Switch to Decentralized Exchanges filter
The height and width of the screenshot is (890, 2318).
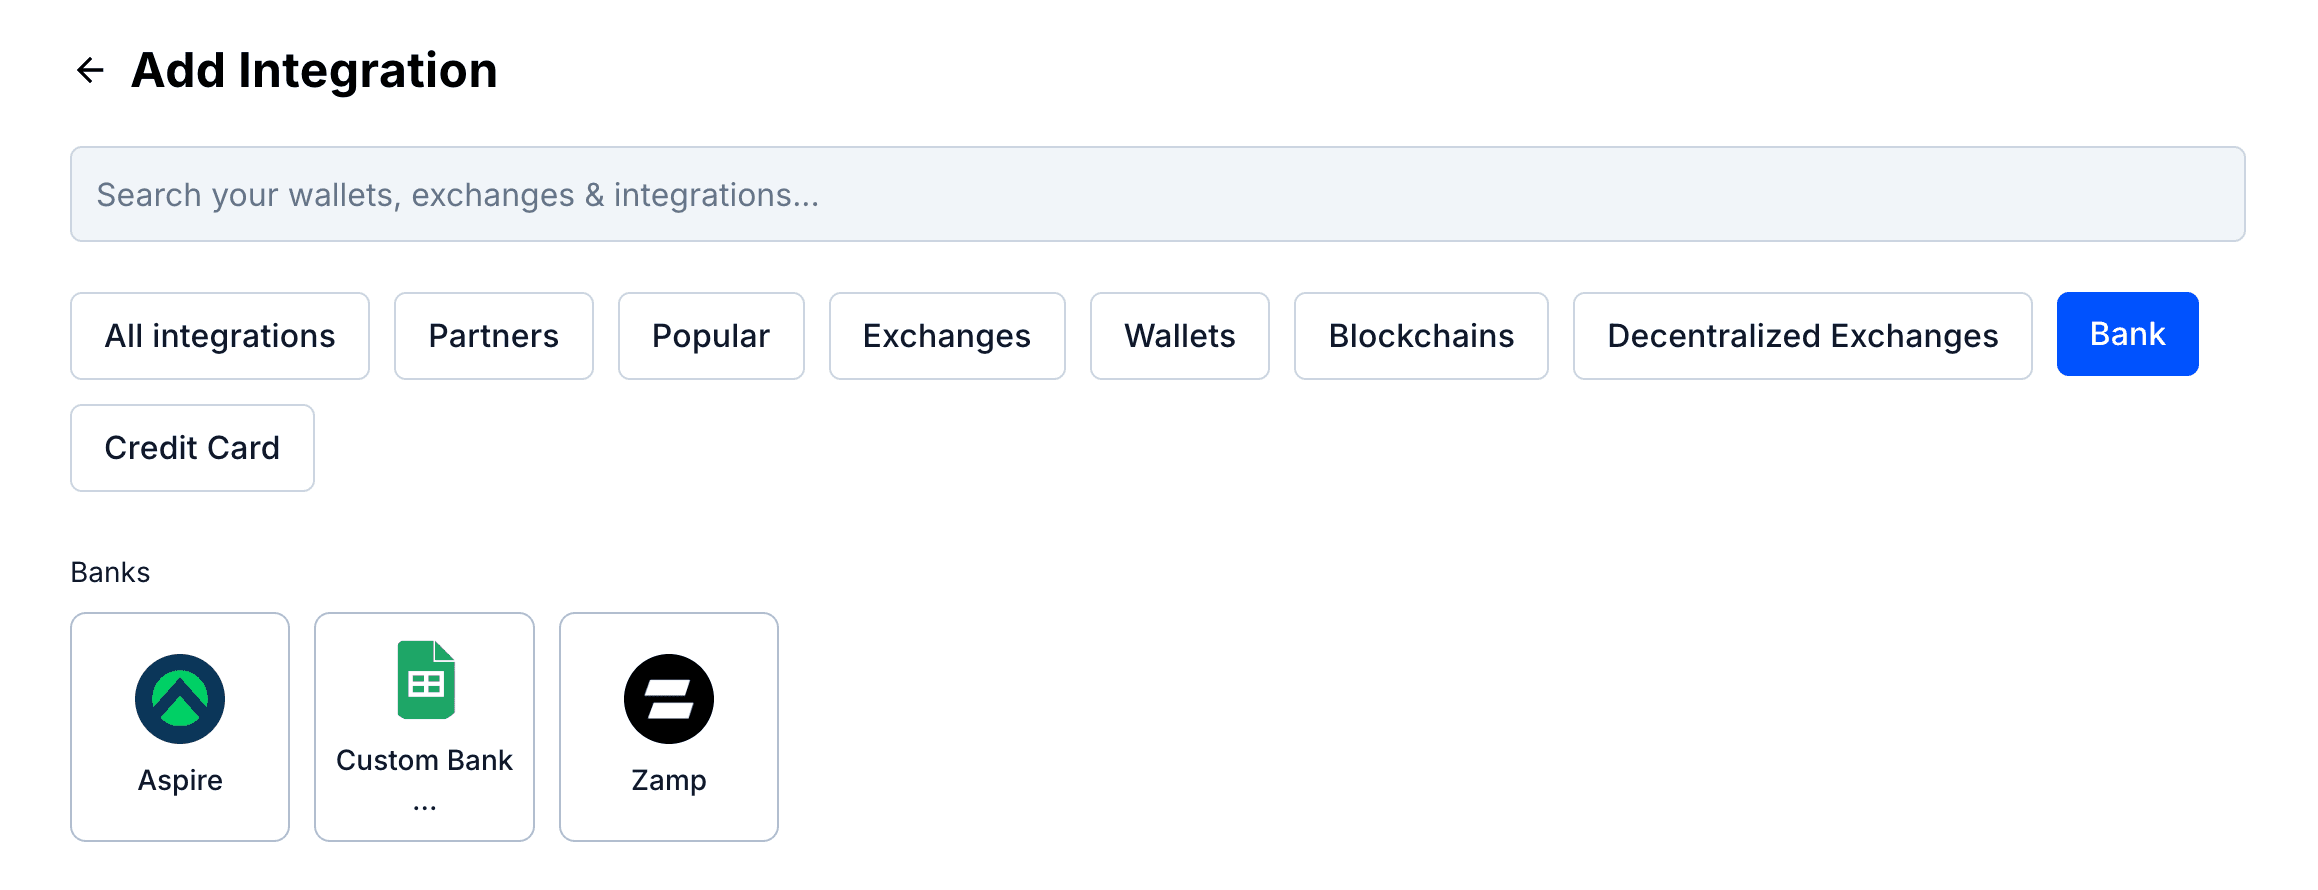[1802, 336]
